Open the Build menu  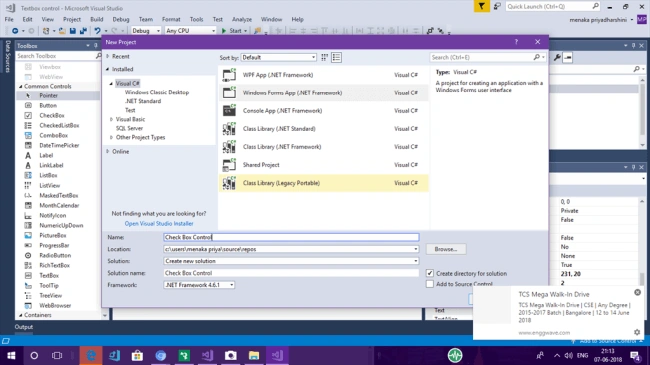(x=97, y=19)
